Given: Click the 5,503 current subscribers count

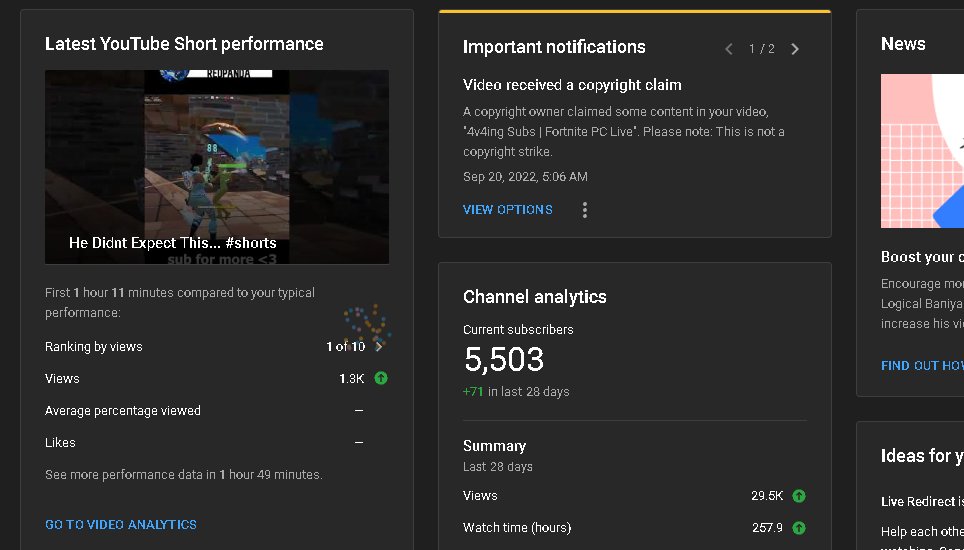Looking at the screenshot, I should (504, 359).
